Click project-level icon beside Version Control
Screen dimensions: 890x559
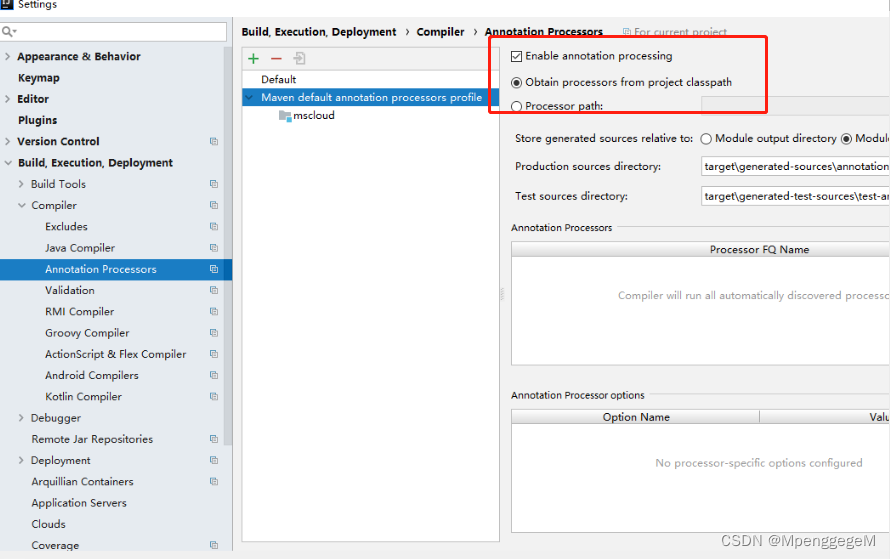214,141
